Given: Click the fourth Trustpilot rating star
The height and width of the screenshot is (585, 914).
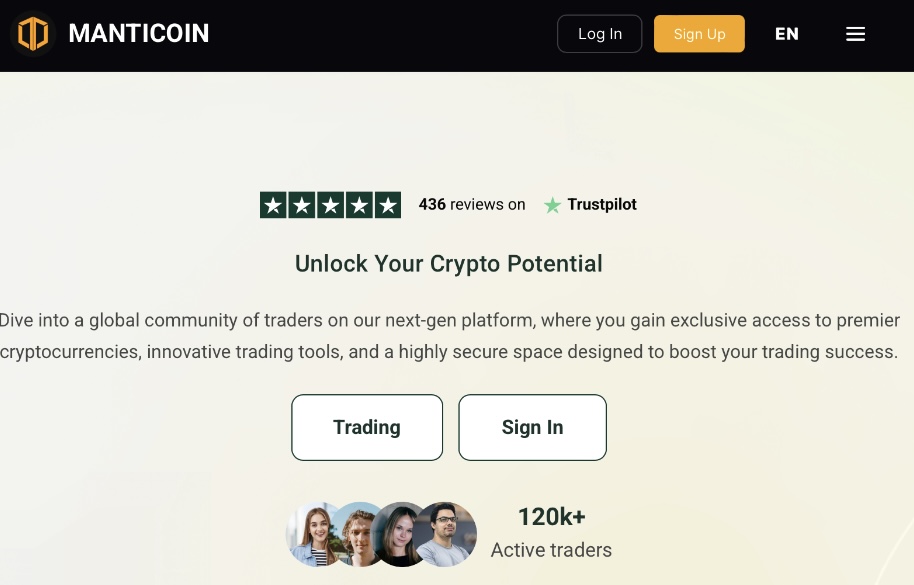Looking at the screenshot, I should point(359,205).
